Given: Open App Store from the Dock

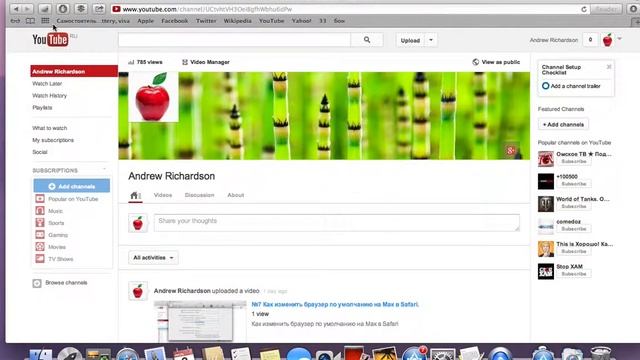Looking at the screenshot, I should click(x=414, y=354).
